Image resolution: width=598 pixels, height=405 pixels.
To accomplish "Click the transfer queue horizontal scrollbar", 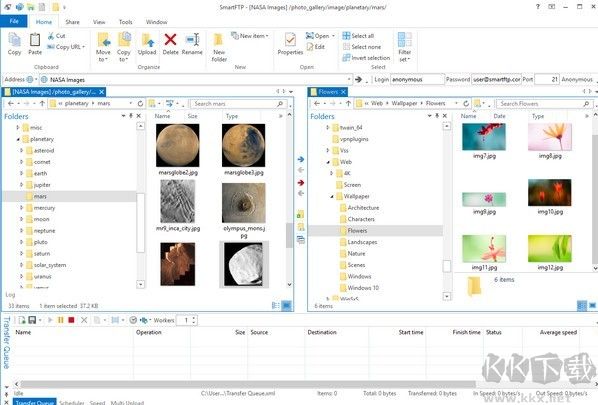I will (x=248, y=384).
